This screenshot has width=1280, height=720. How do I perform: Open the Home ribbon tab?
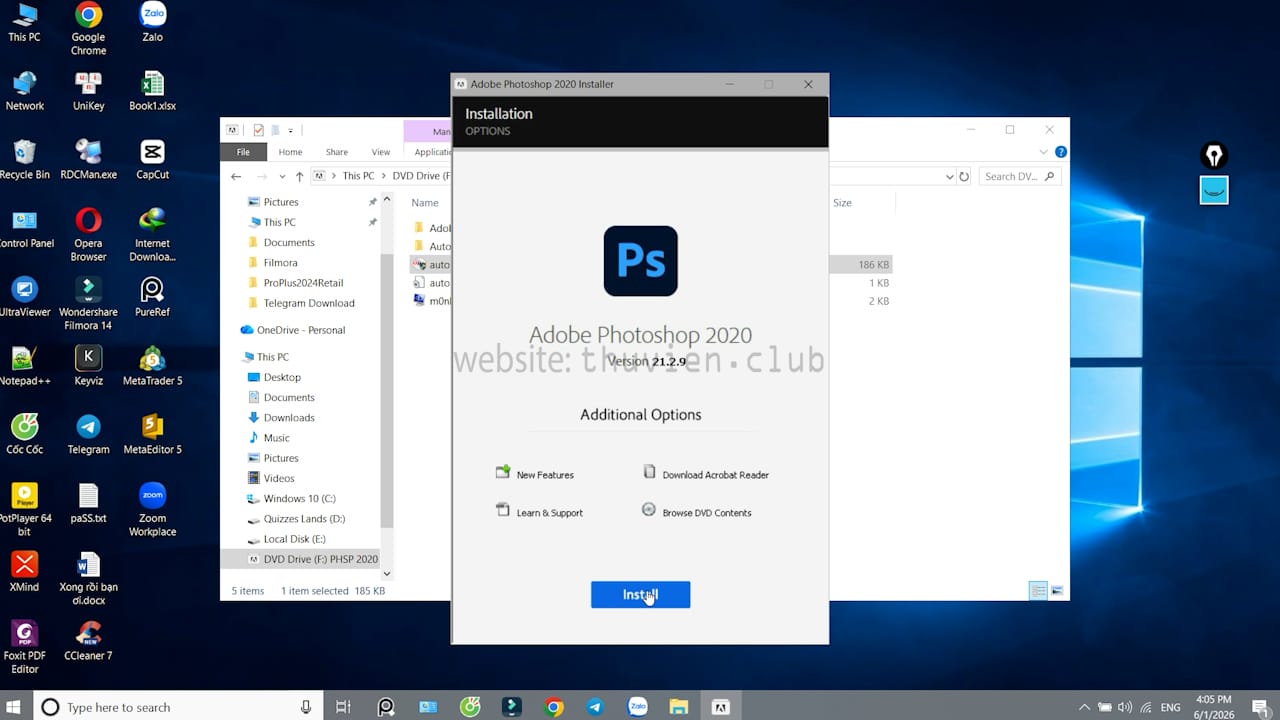pos(290,152)
